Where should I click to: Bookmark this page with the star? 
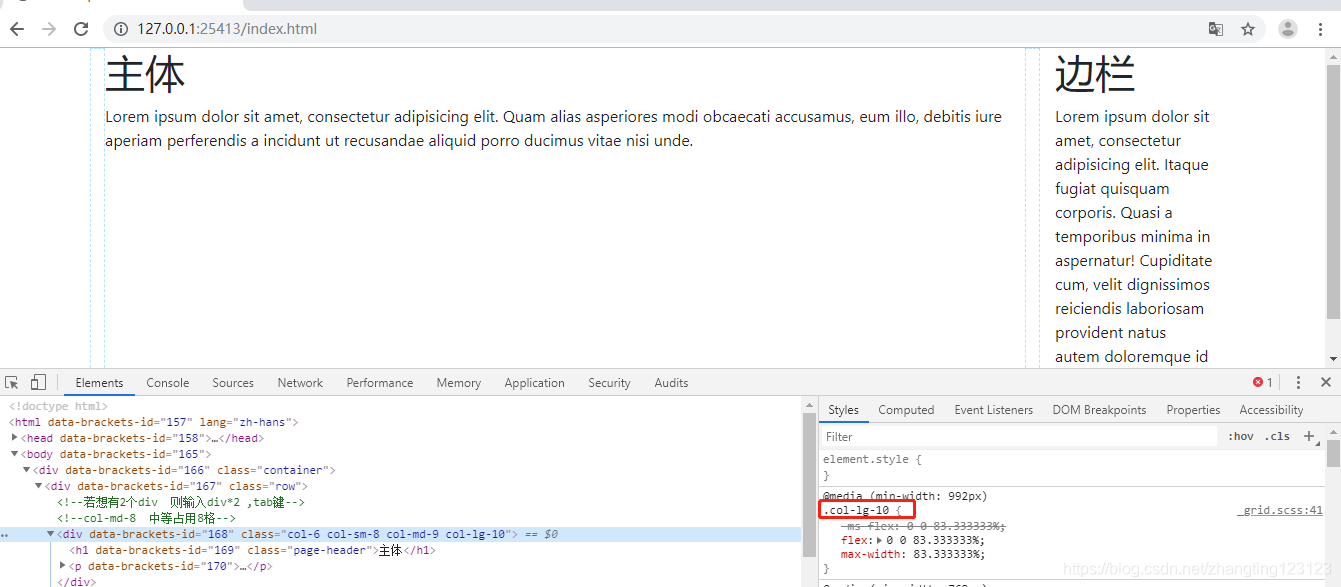click(x=1248, y=29)
